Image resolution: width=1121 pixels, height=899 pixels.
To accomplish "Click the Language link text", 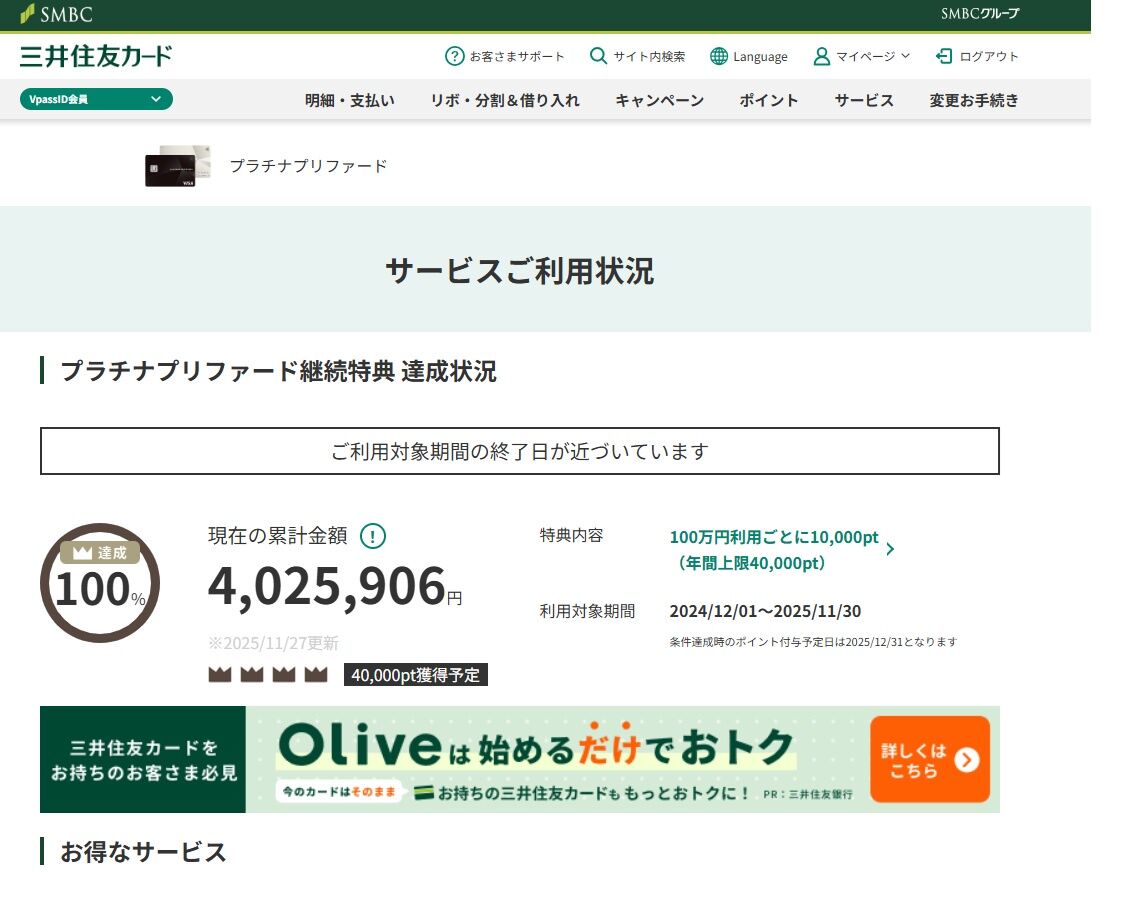I will tap(760, 57).
